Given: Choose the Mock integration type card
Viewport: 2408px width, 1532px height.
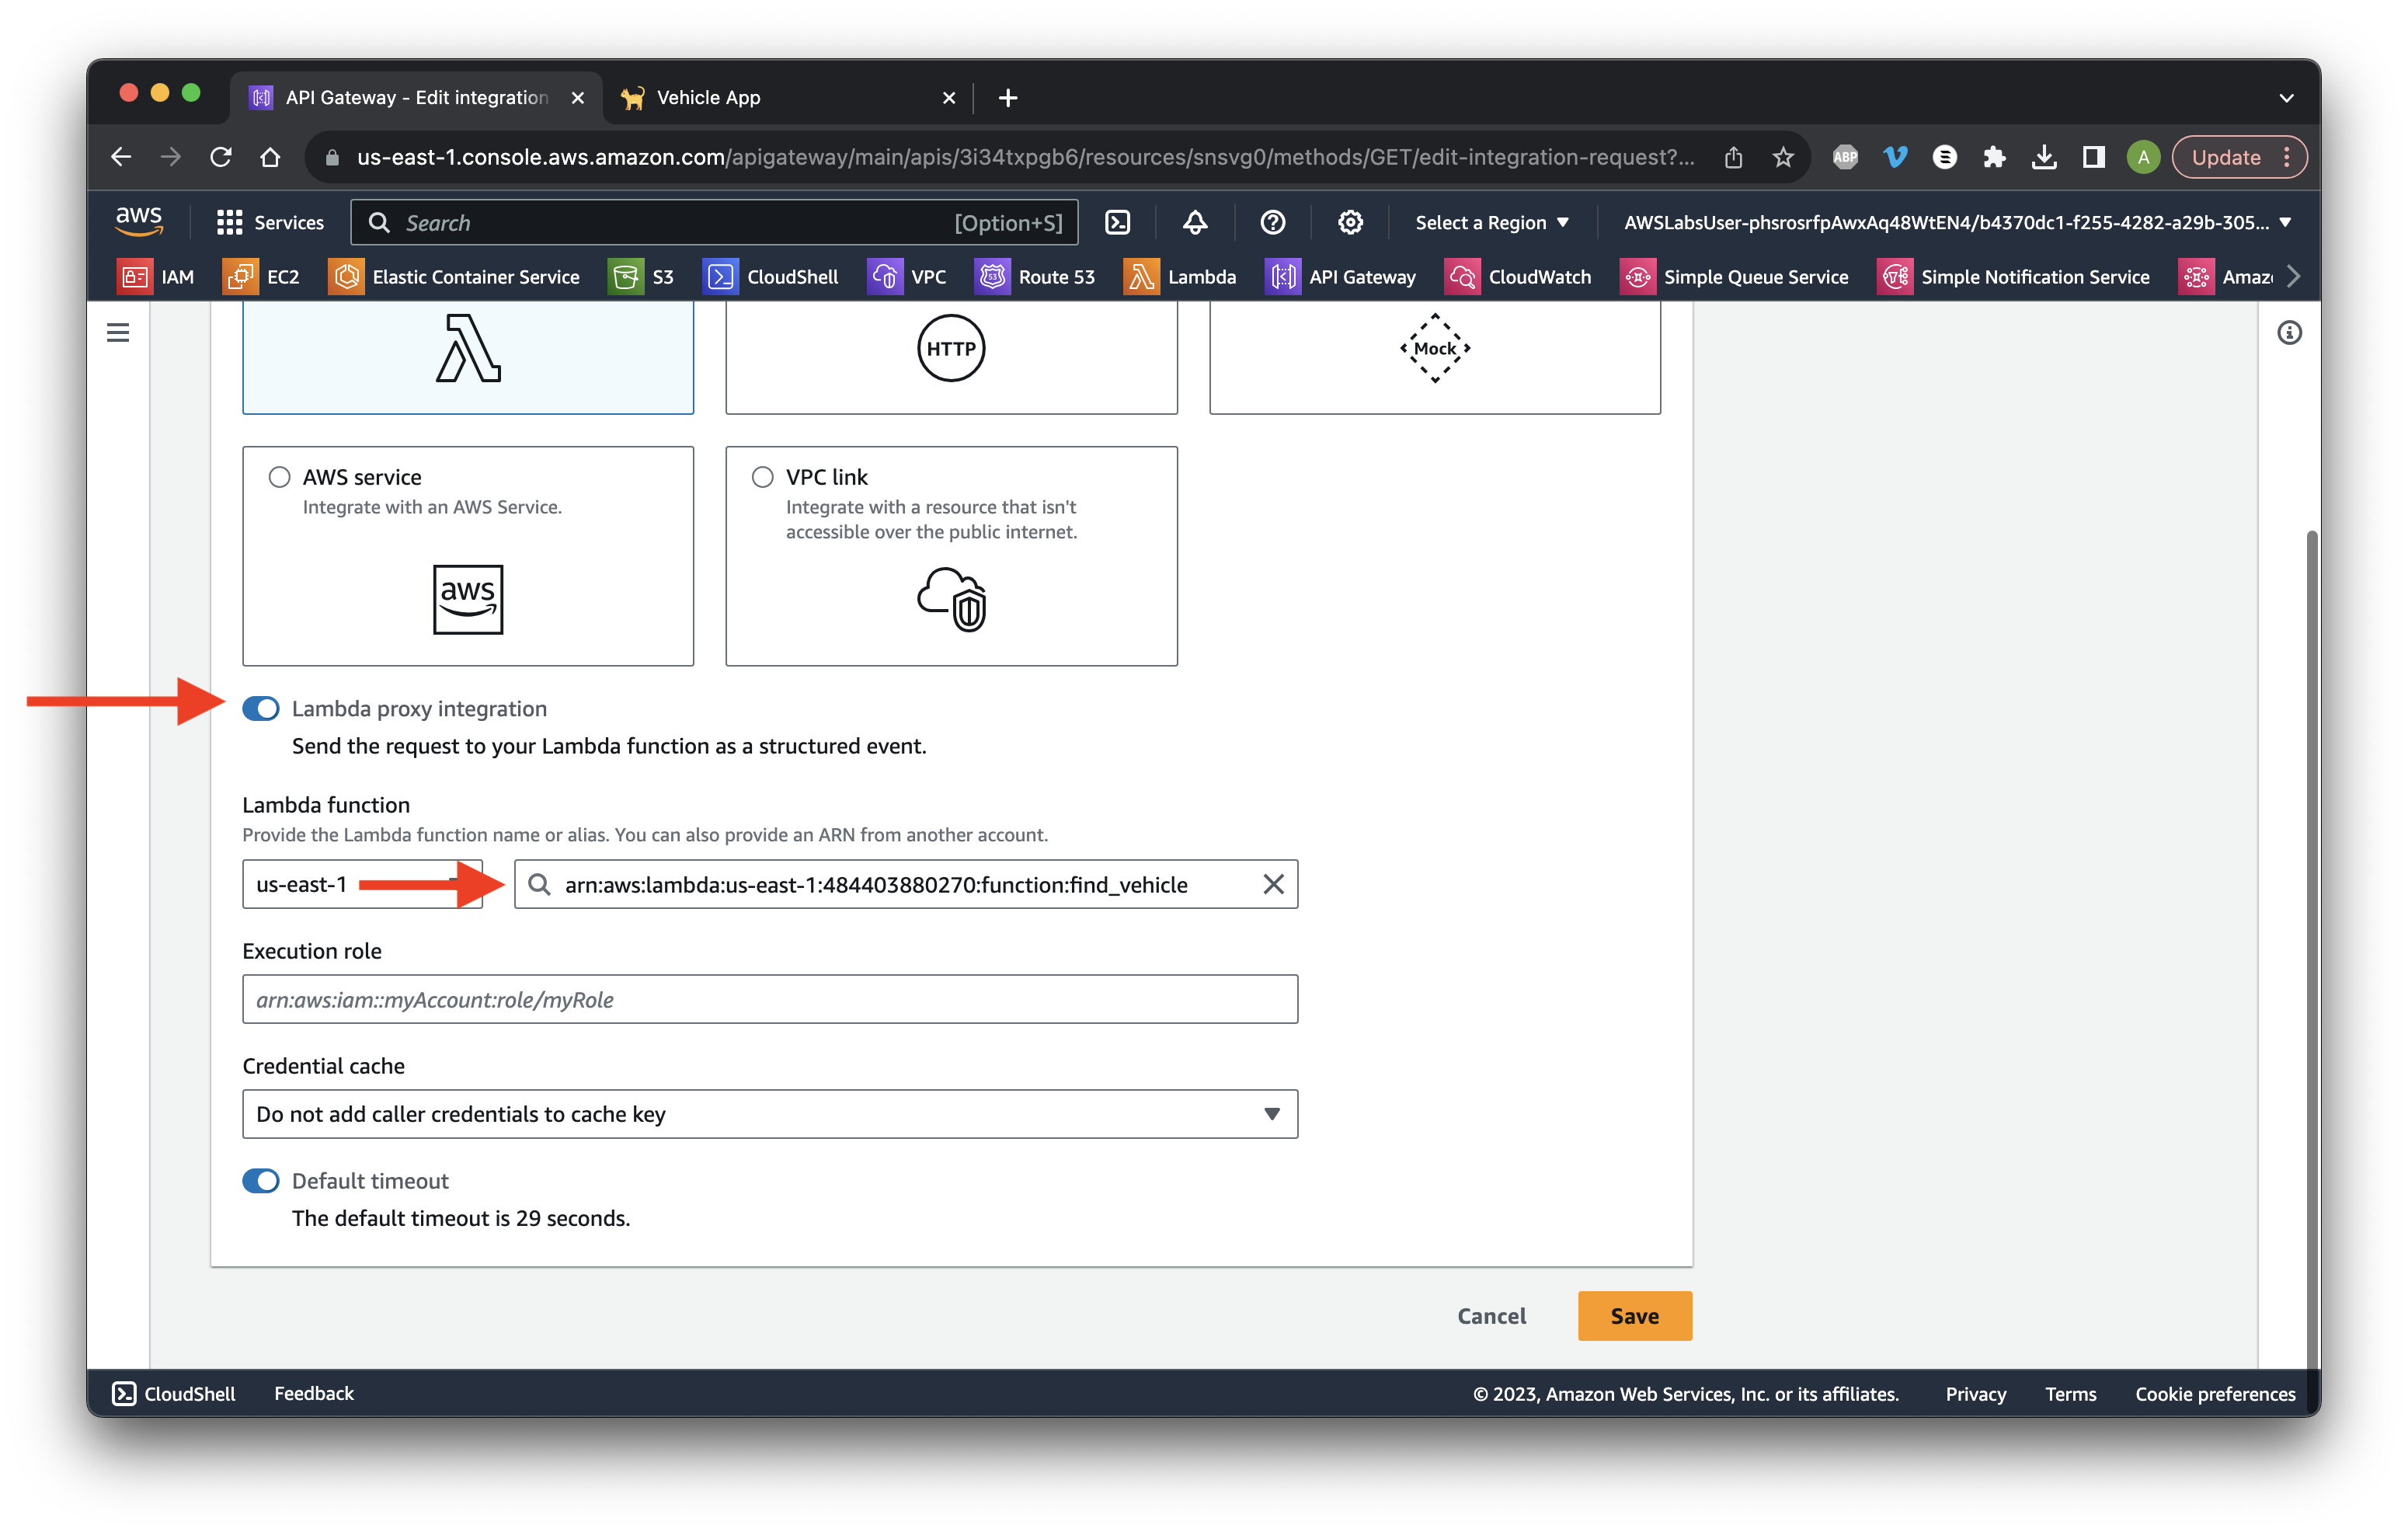Looking at the screenshot, I should (x=1435, y=357).
